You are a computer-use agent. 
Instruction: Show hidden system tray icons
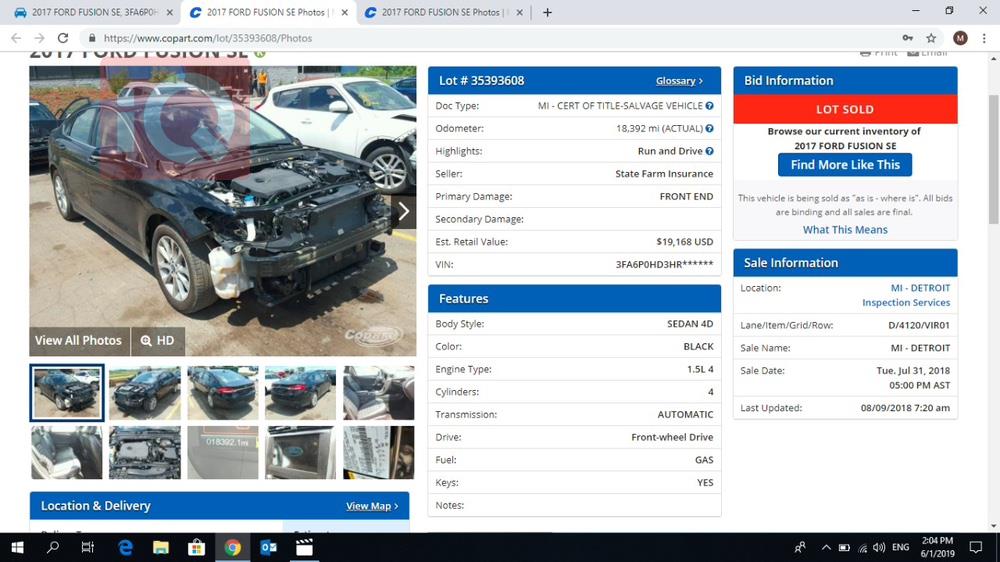[826, 547]
